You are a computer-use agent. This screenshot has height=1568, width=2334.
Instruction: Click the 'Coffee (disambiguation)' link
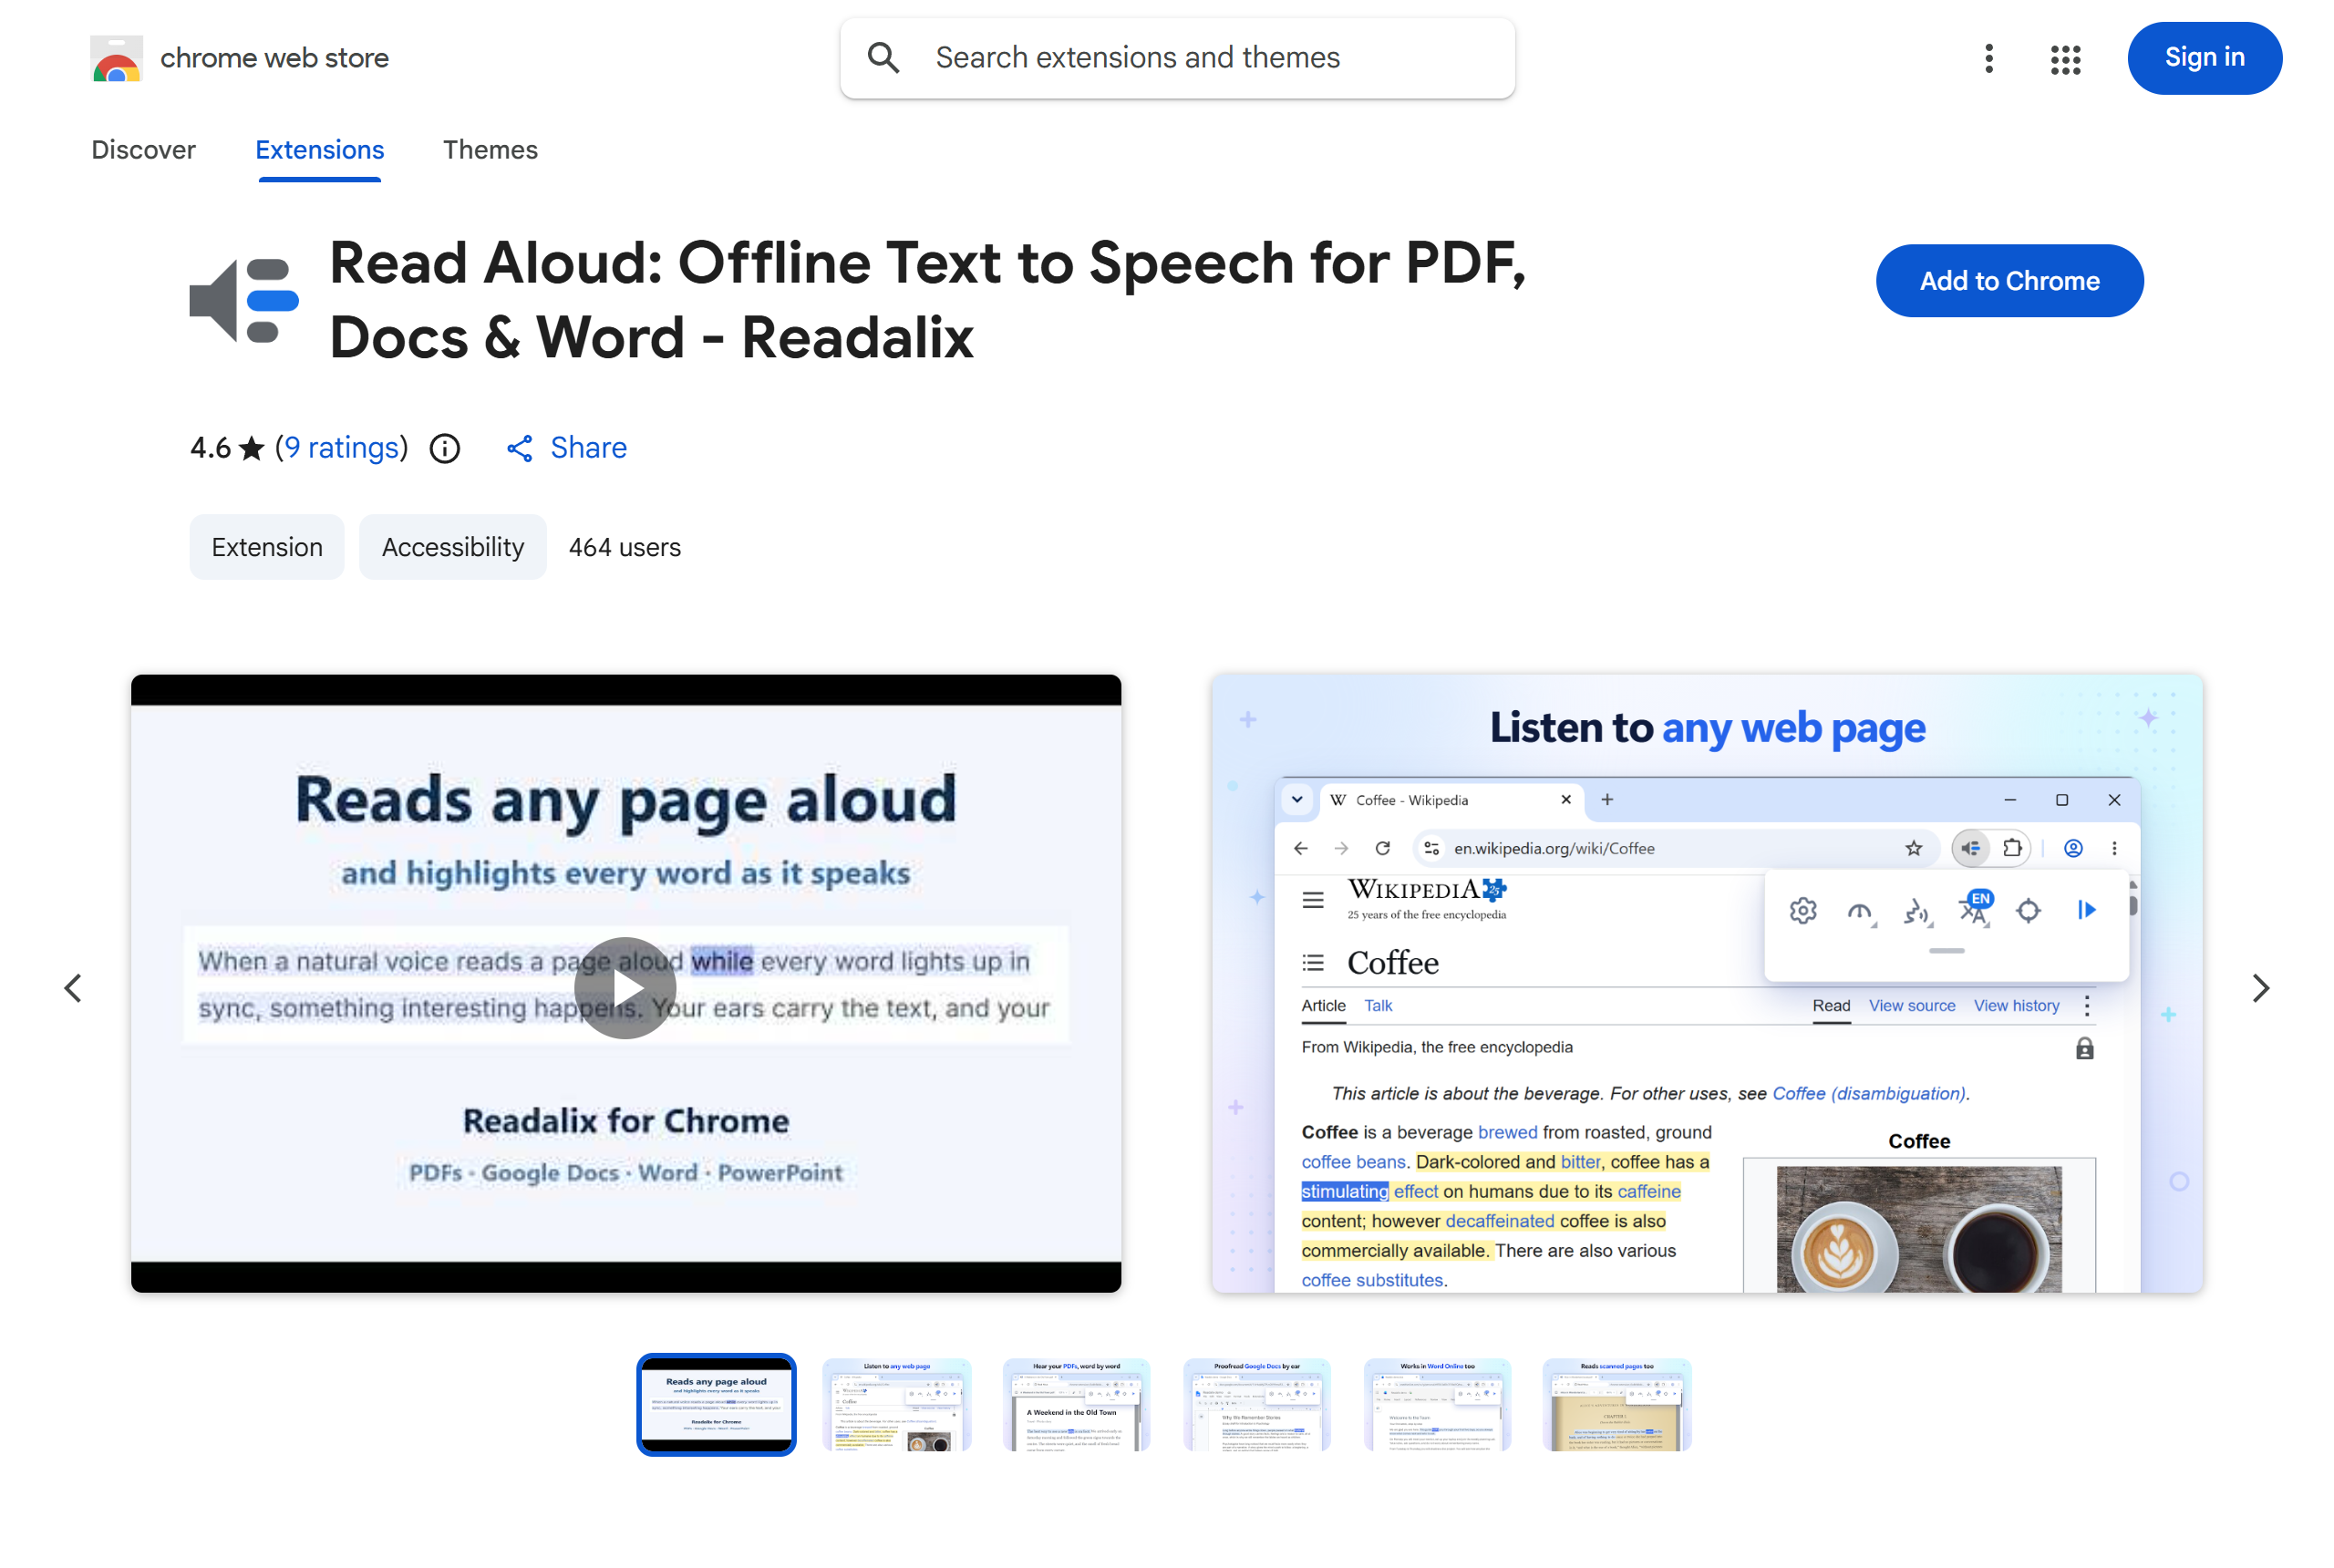[1868, 1093]
